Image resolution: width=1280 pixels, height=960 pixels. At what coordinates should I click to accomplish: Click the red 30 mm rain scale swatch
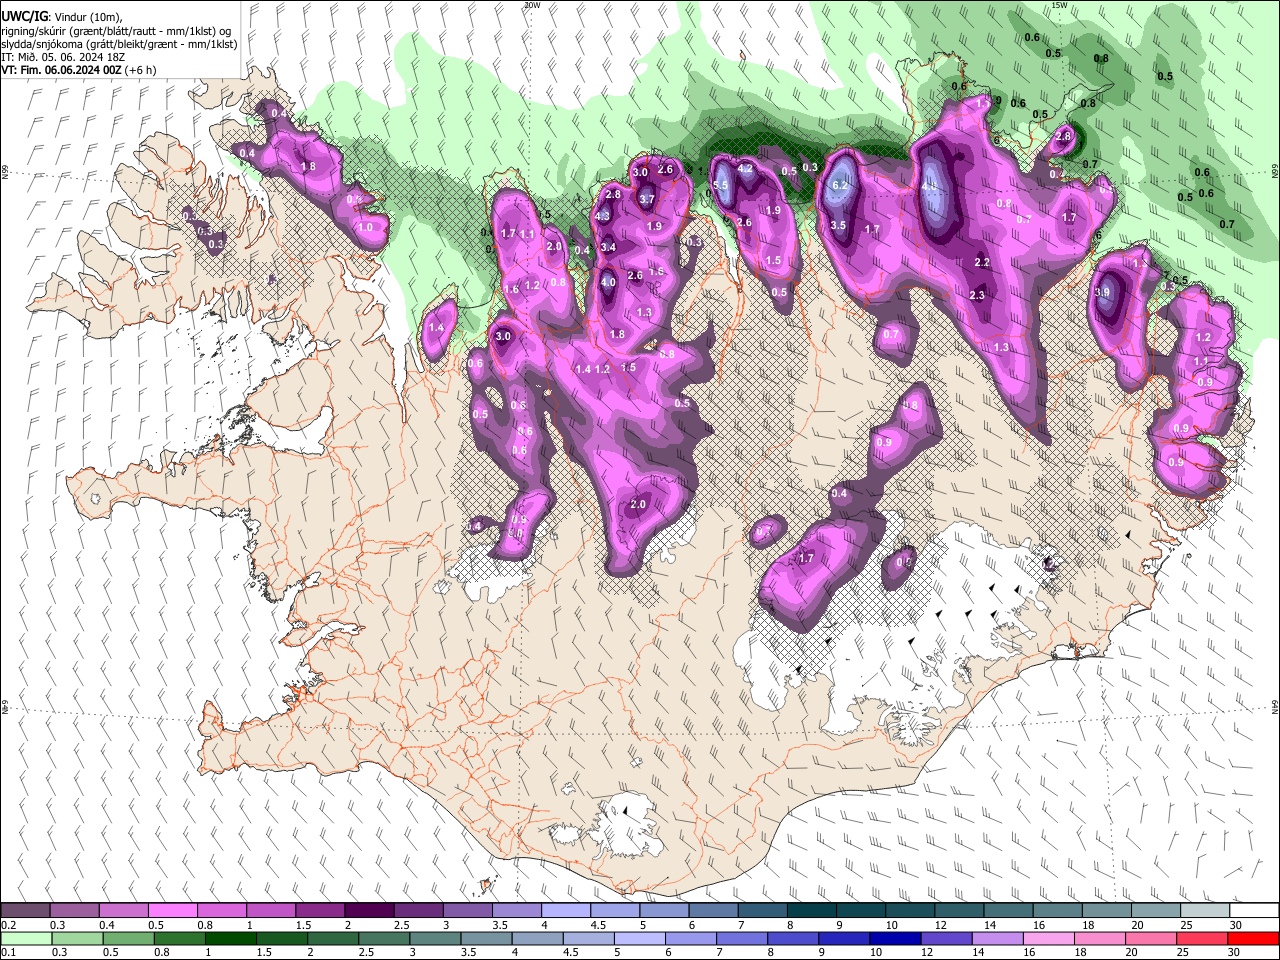pos(1254,938)
